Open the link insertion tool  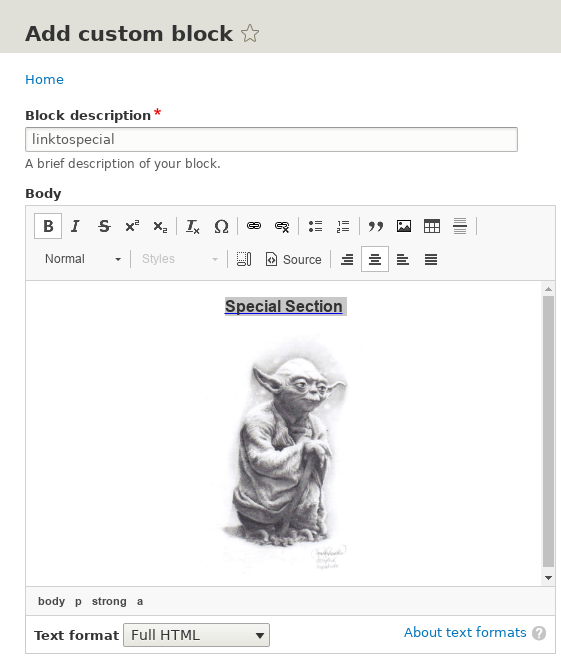254,226
